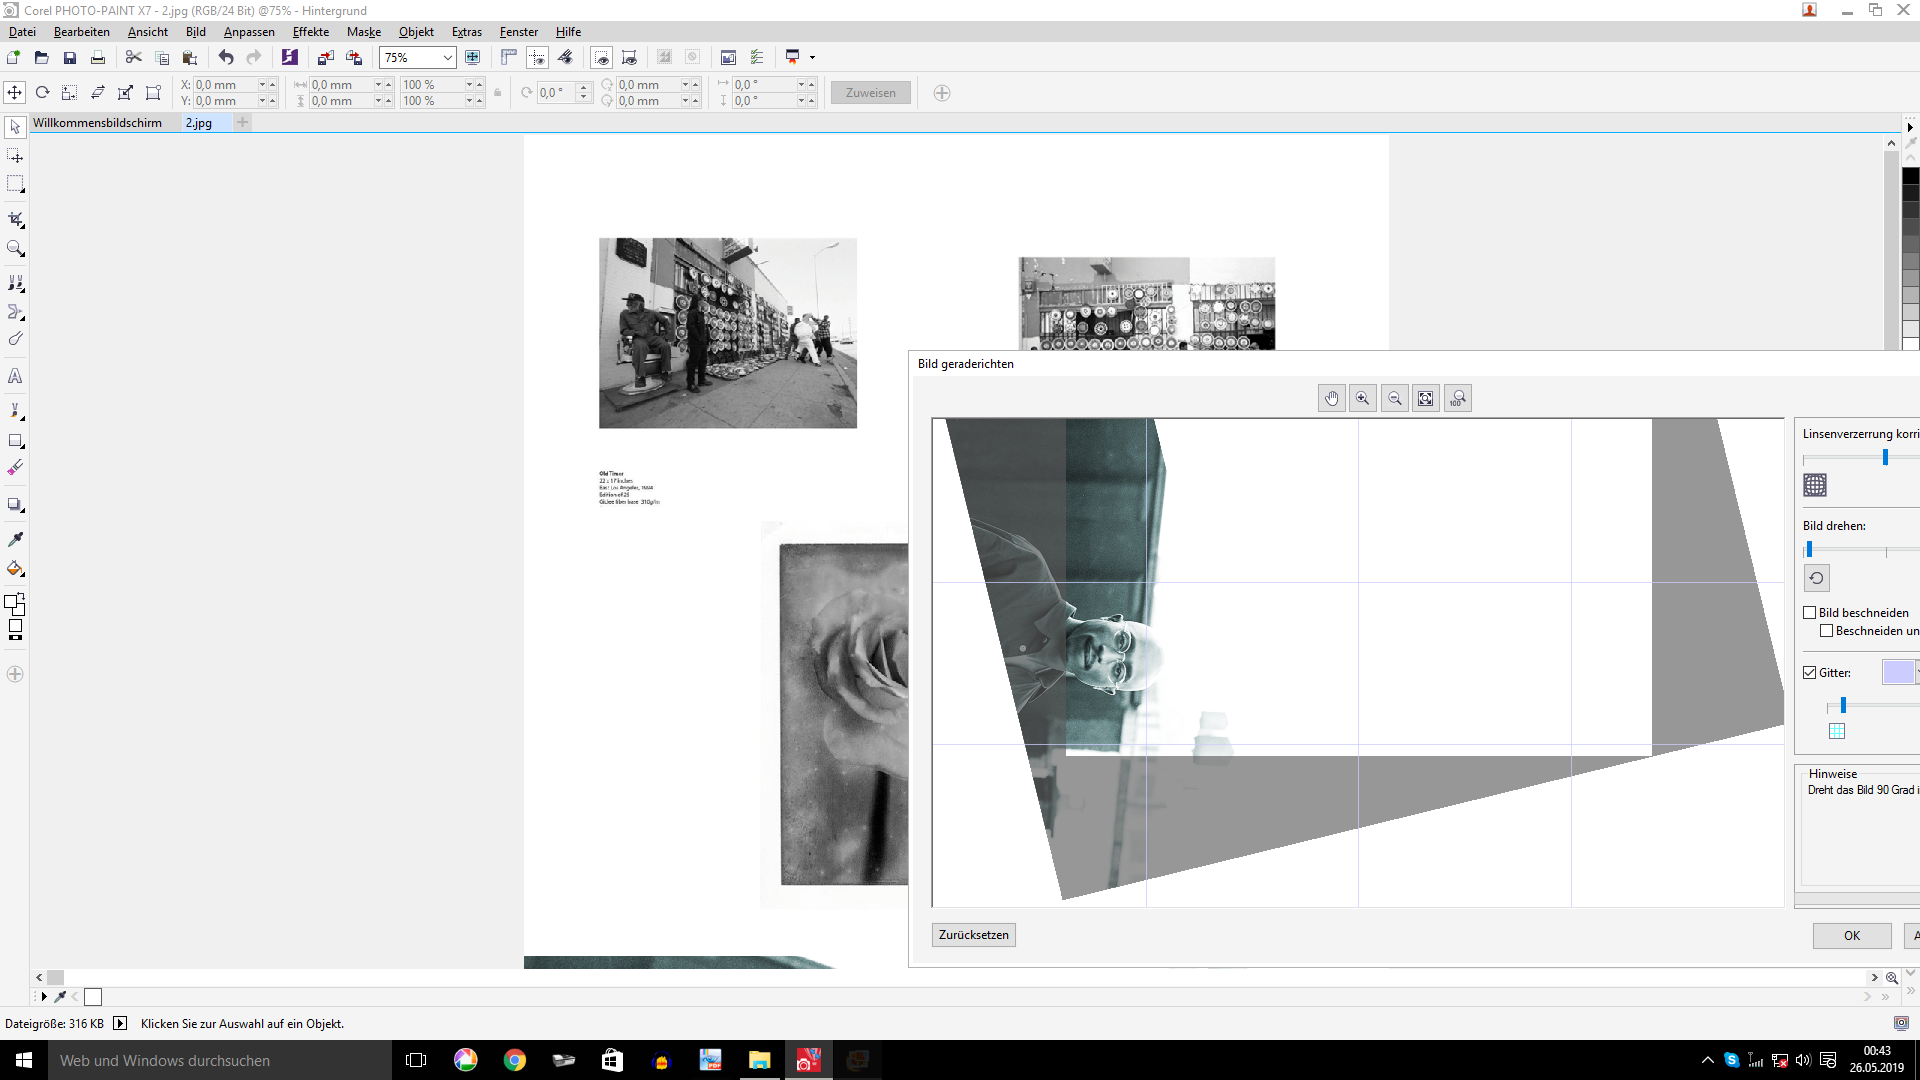This screenshot has height=1080, width=1920.
Task: Click the Undo arrow icon
Action: pos(225,58)
